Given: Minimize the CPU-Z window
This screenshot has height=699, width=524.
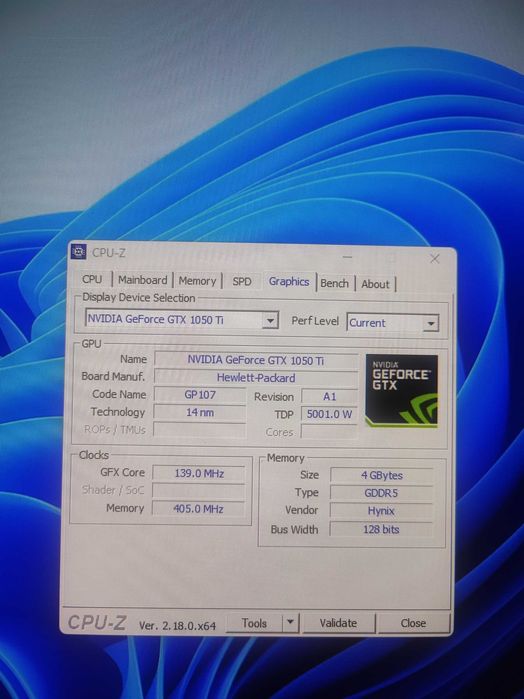Looking at the screenshot, I should (x=348, y=257).
